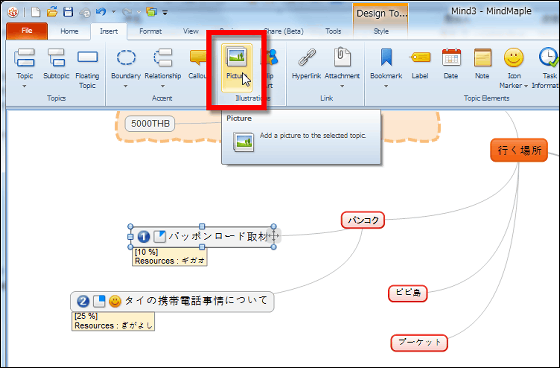Insert a Date with the calendar icon
The height and width of the screenshot is (368, 560).
451,64
